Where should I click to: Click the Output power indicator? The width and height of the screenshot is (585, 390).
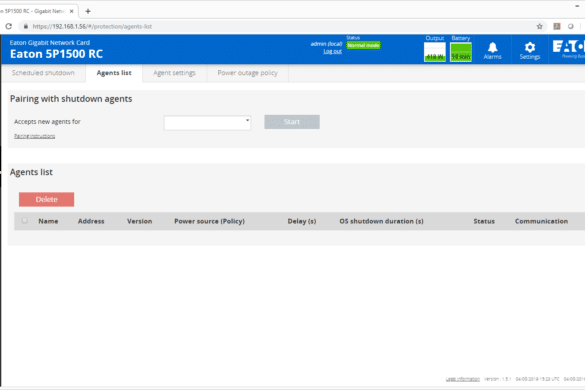click(435, 52)
